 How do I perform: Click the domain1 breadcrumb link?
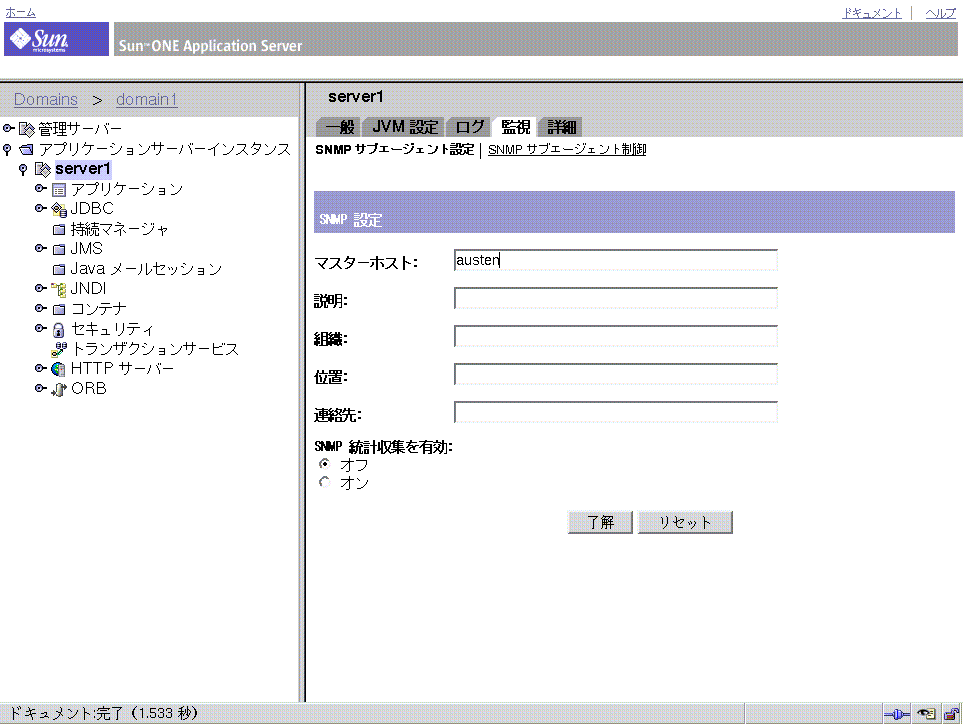[x=146, y=99]
